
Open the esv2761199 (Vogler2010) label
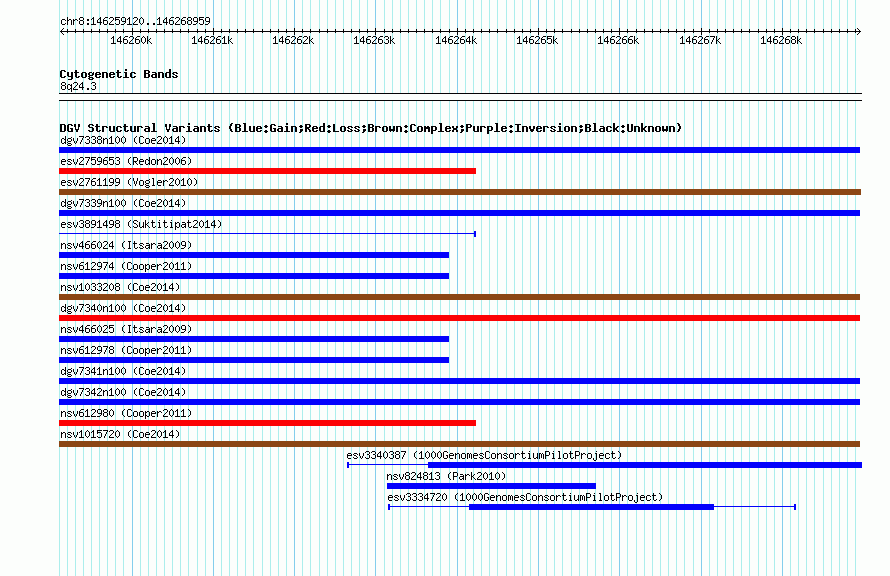129,182
